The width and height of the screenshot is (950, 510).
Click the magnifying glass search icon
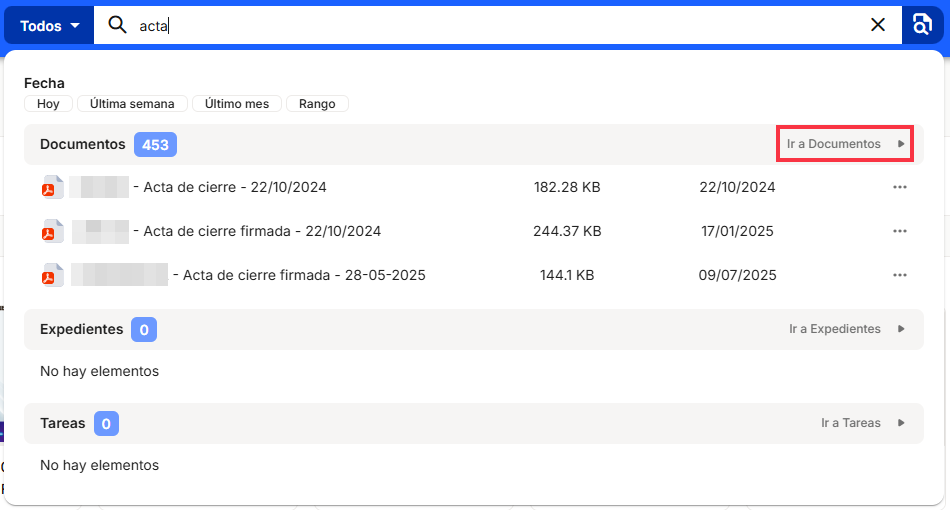click(118, 25)
